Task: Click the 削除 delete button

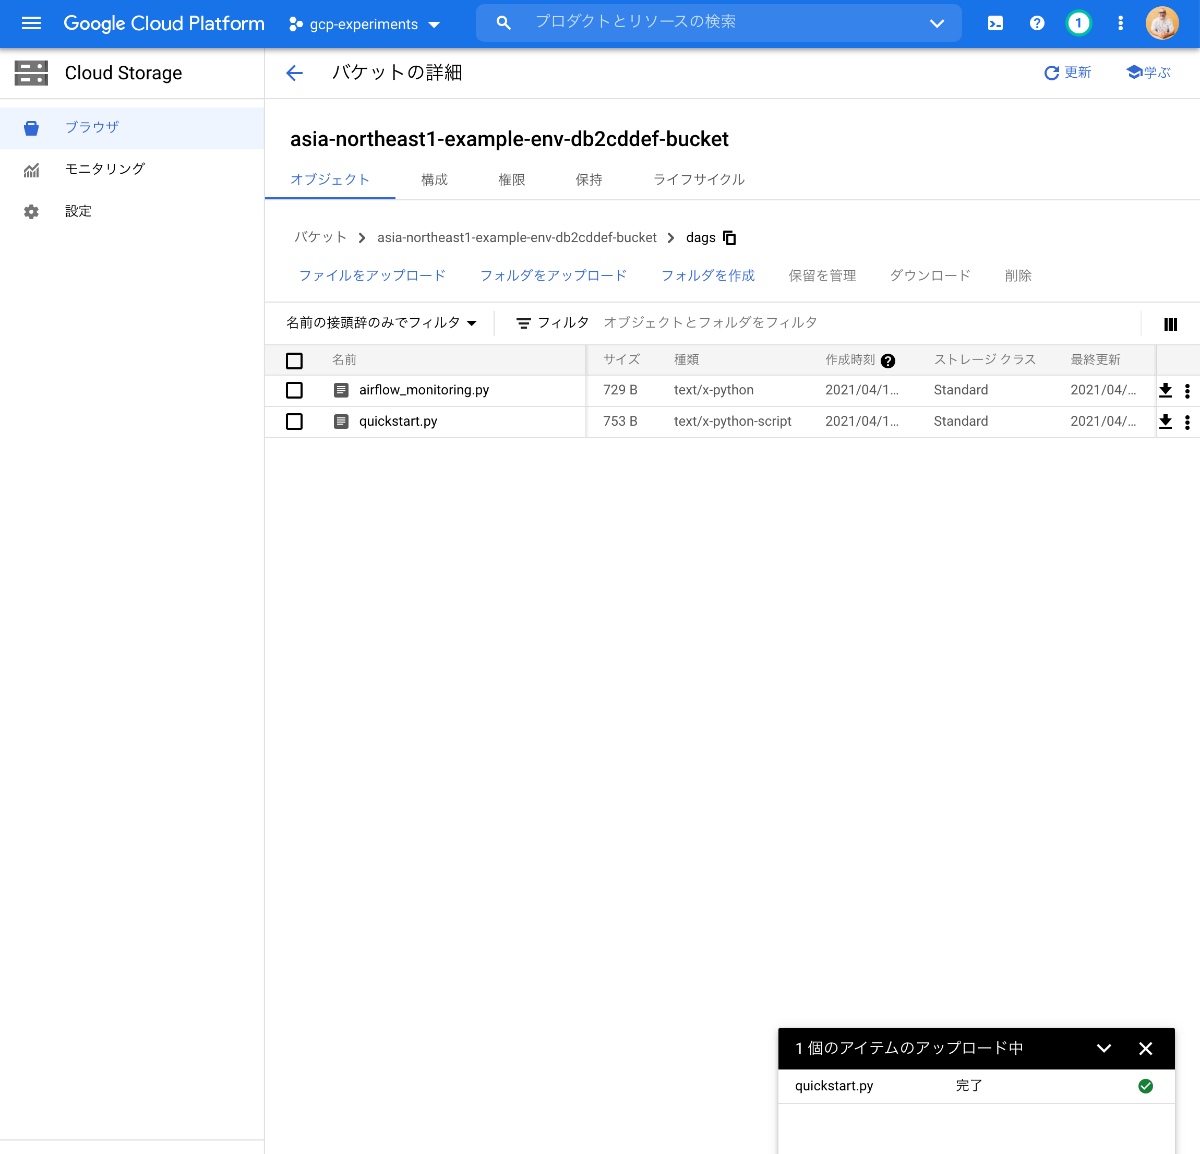Action: point(1018,276)
